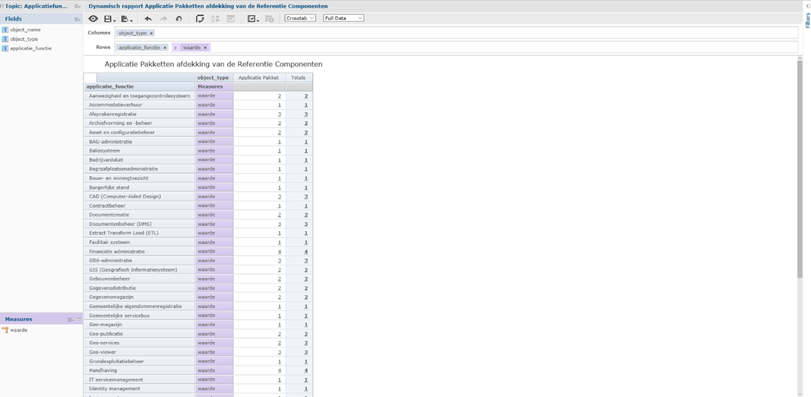Click the eye display mode icon
811x397 pixels.
click(x=93, y=19)
